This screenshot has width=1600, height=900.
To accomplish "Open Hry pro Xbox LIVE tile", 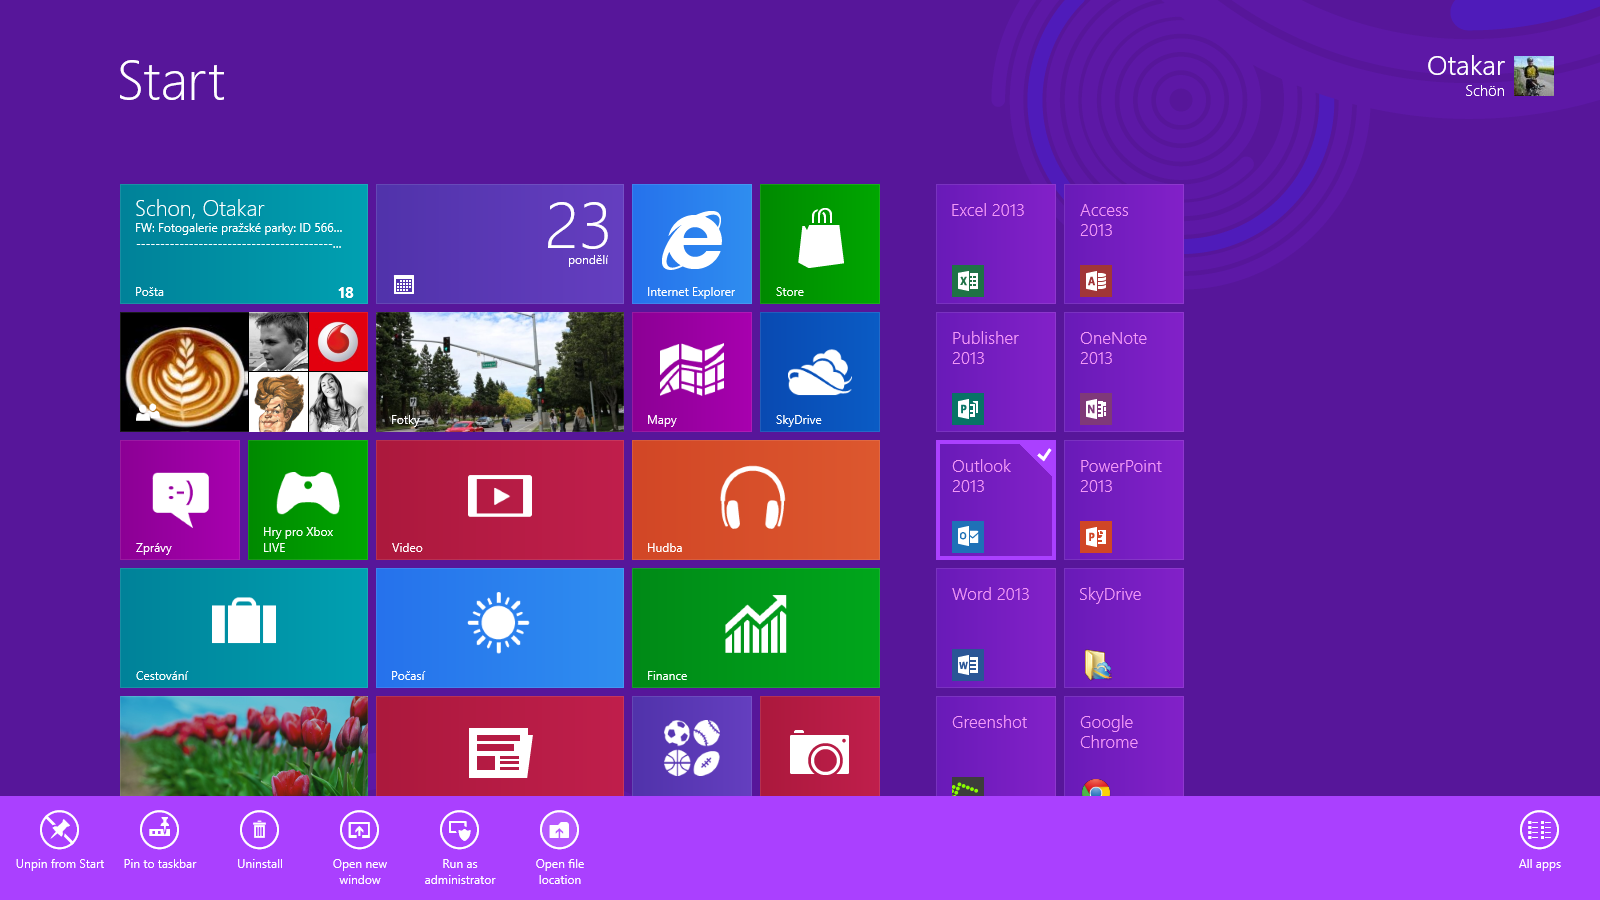I will point(308,500).
